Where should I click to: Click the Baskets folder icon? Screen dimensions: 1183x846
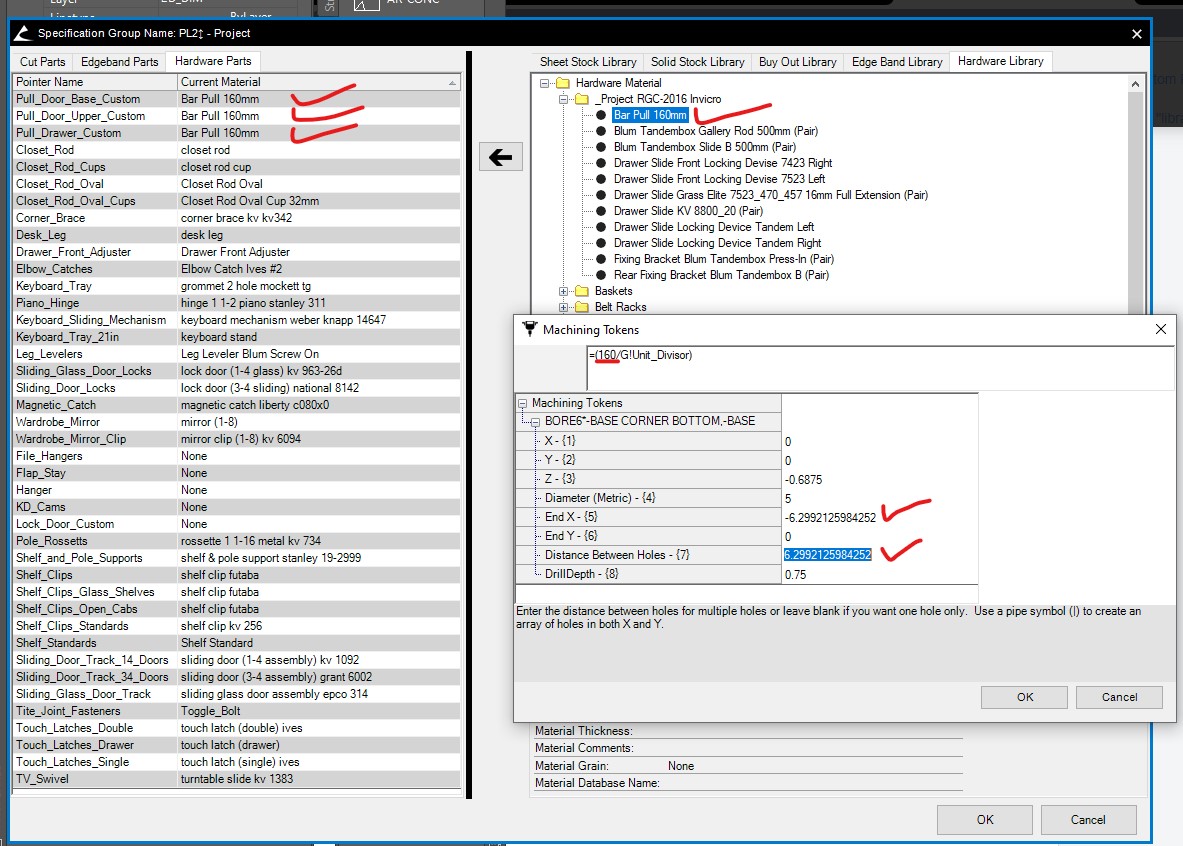pos(582,291)
